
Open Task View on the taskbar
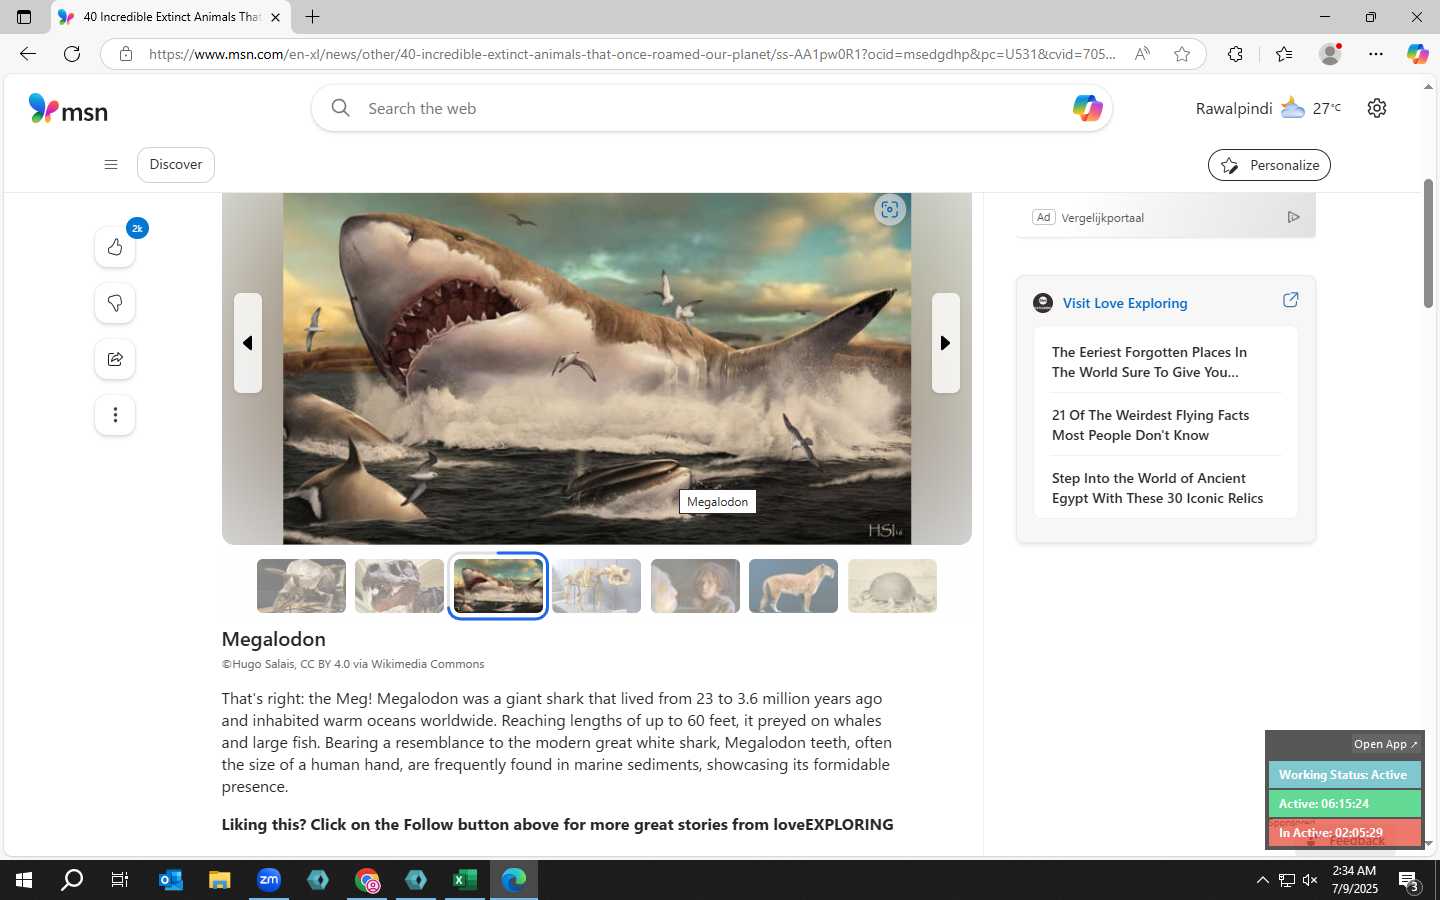[x=120, y=880]
